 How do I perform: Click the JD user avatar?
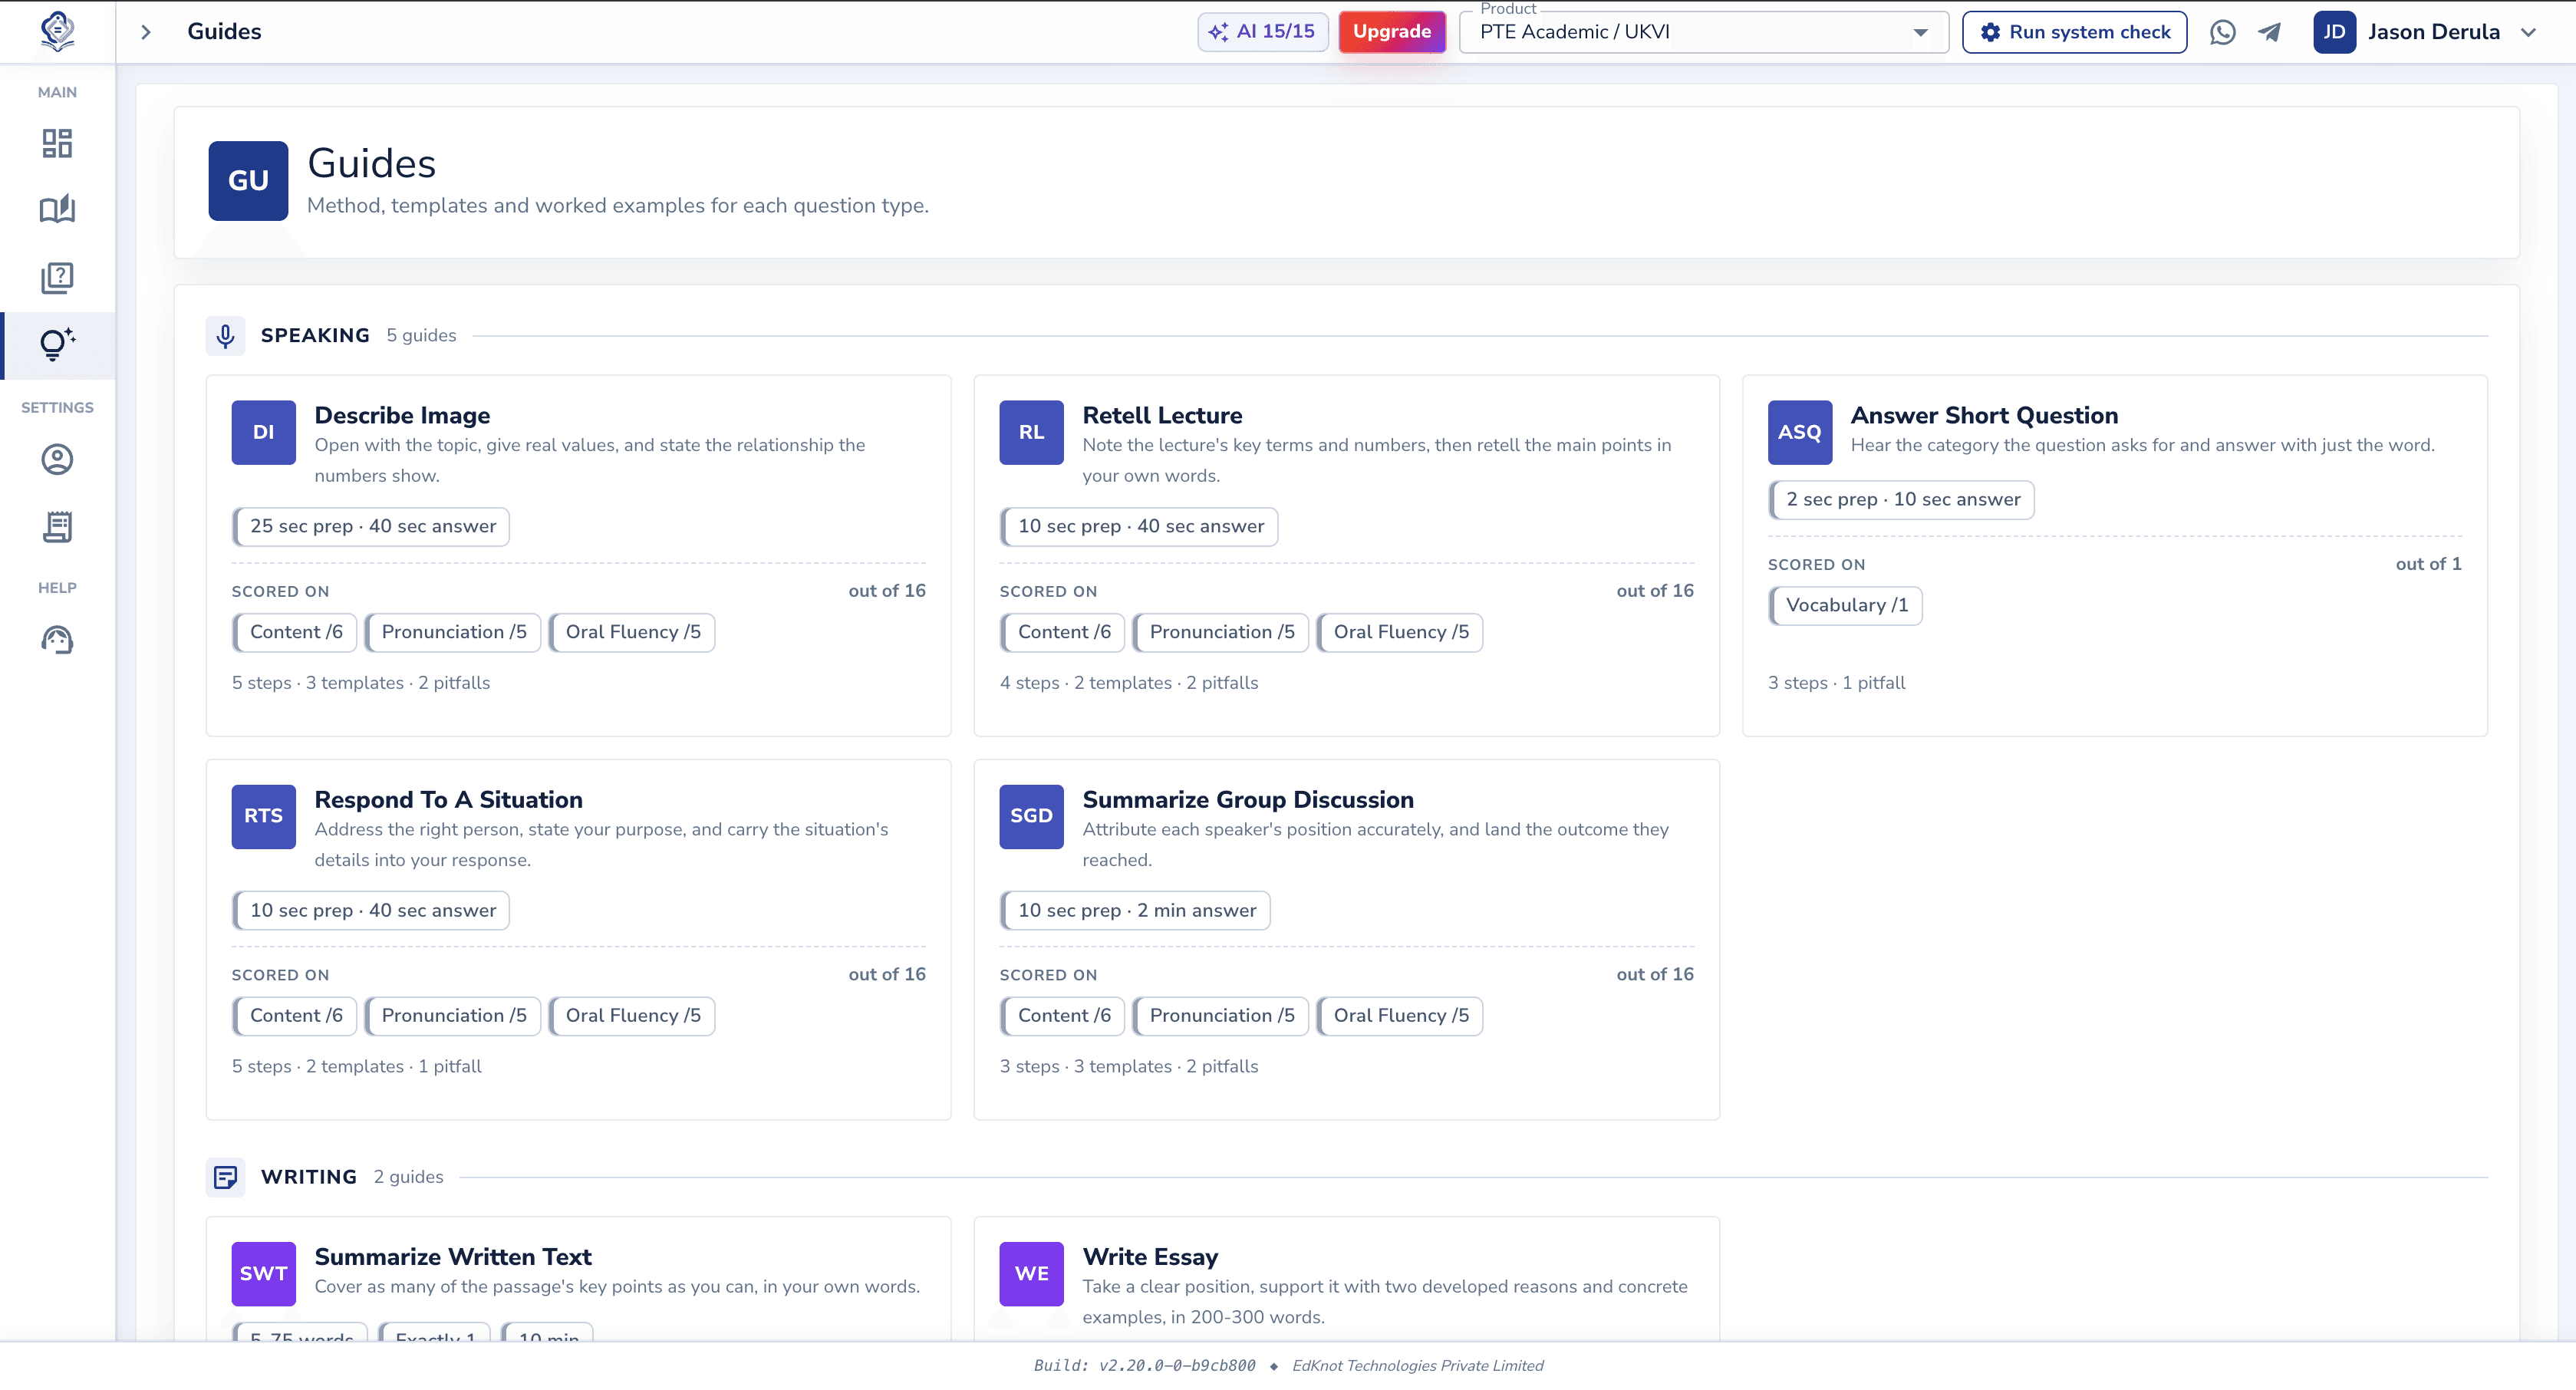point(2334,32)
